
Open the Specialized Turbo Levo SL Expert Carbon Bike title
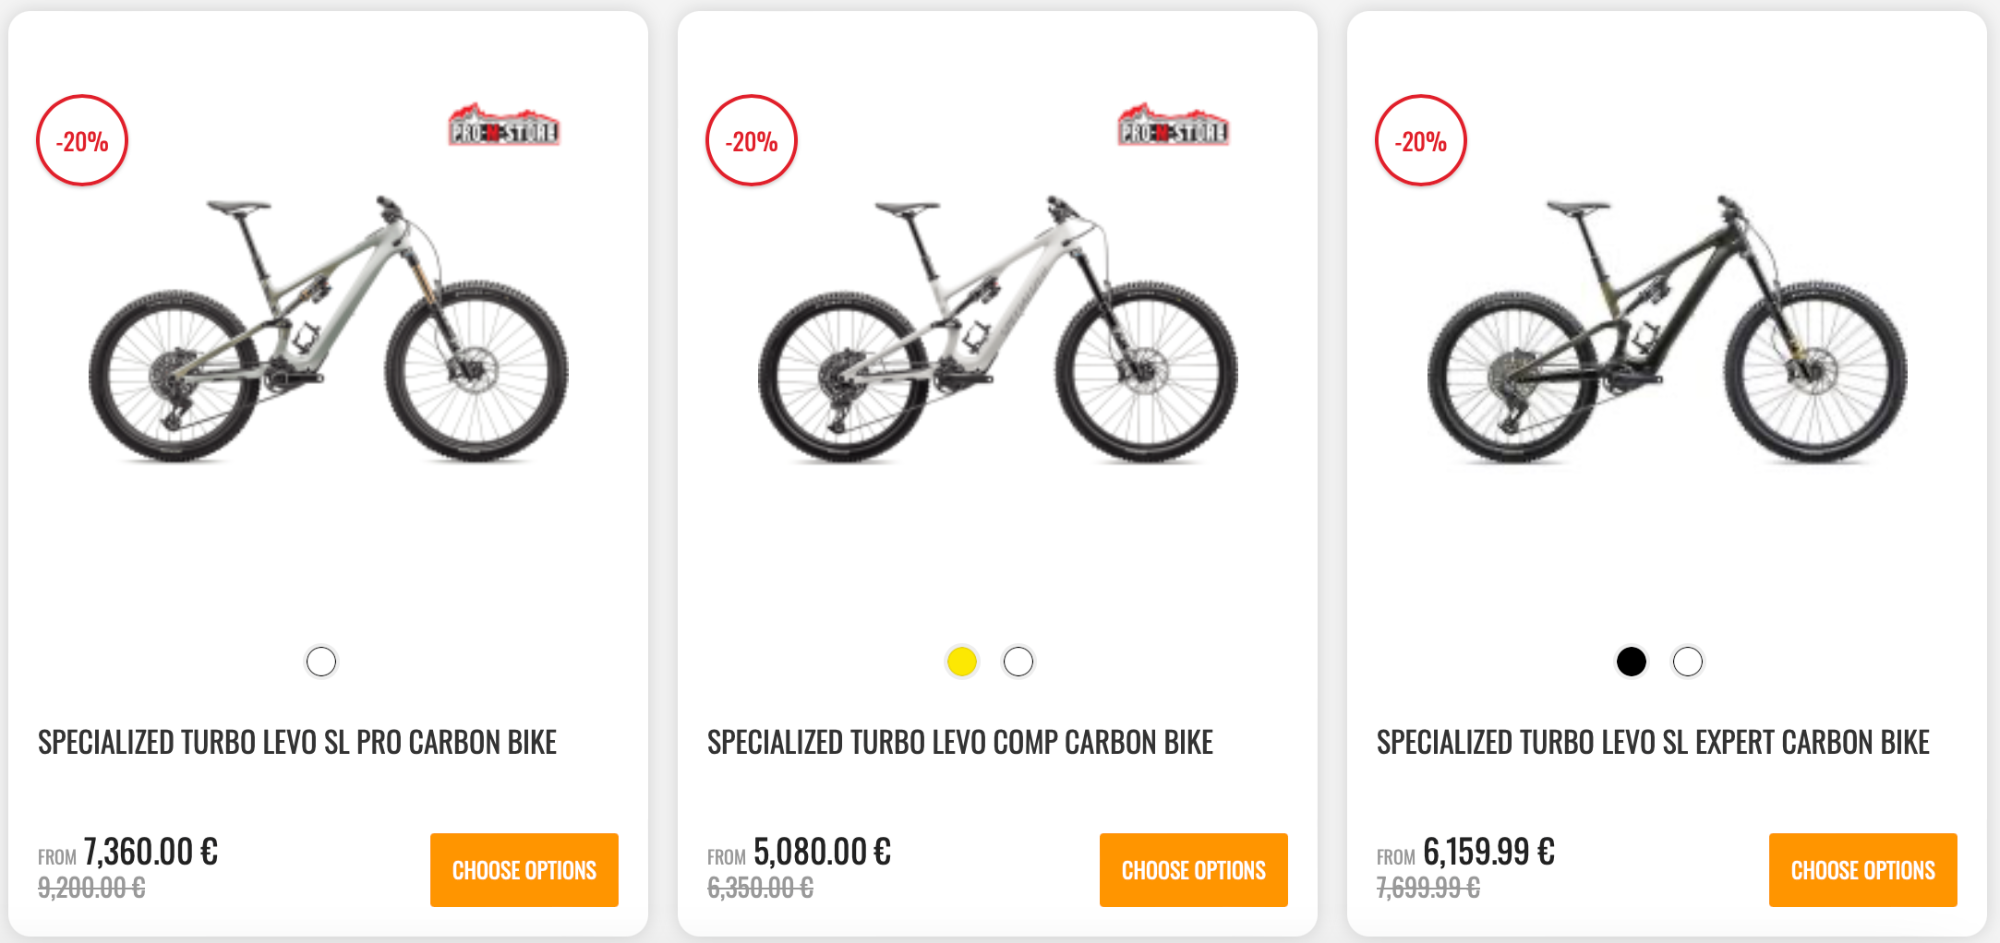[1653, 742]
